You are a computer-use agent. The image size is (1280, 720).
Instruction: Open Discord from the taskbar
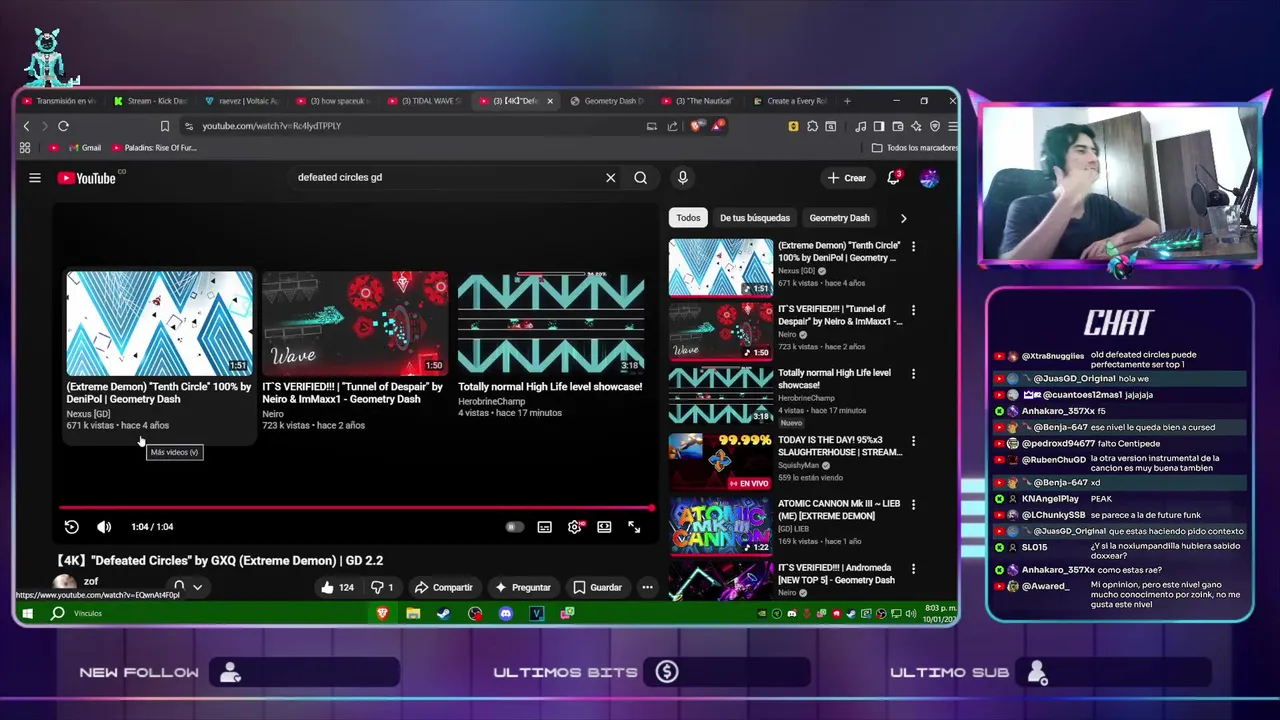tap(506, 613)
